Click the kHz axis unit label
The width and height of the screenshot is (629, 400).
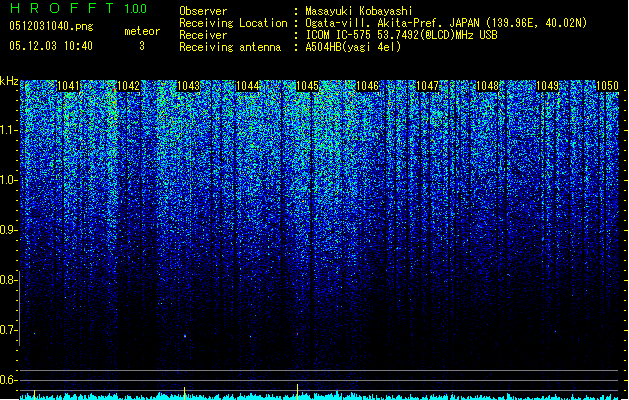[9, 81]
